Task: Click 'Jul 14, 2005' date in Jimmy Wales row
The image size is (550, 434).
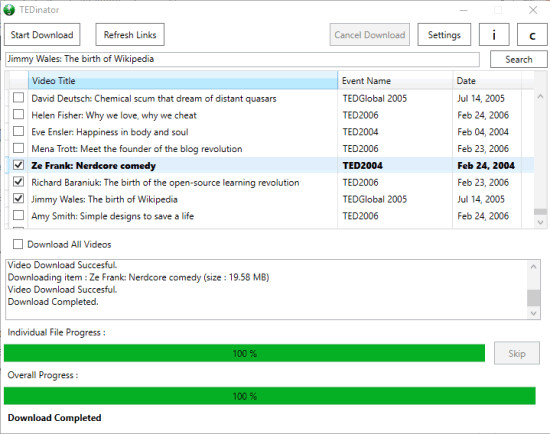Action: pos(481,199)
